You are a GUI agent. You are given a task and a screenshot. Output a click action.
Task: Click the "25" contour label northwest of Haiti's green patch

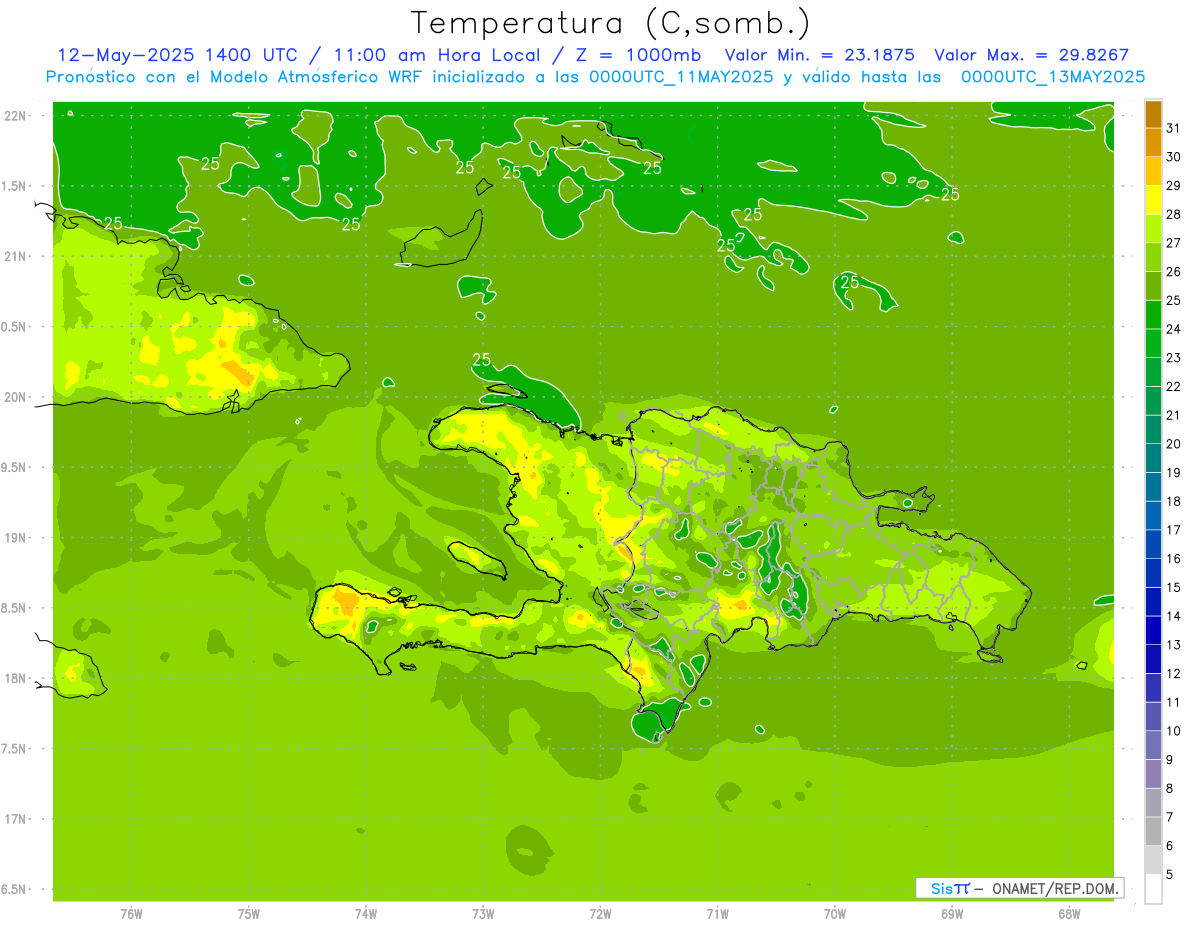[x=481, y=360]
